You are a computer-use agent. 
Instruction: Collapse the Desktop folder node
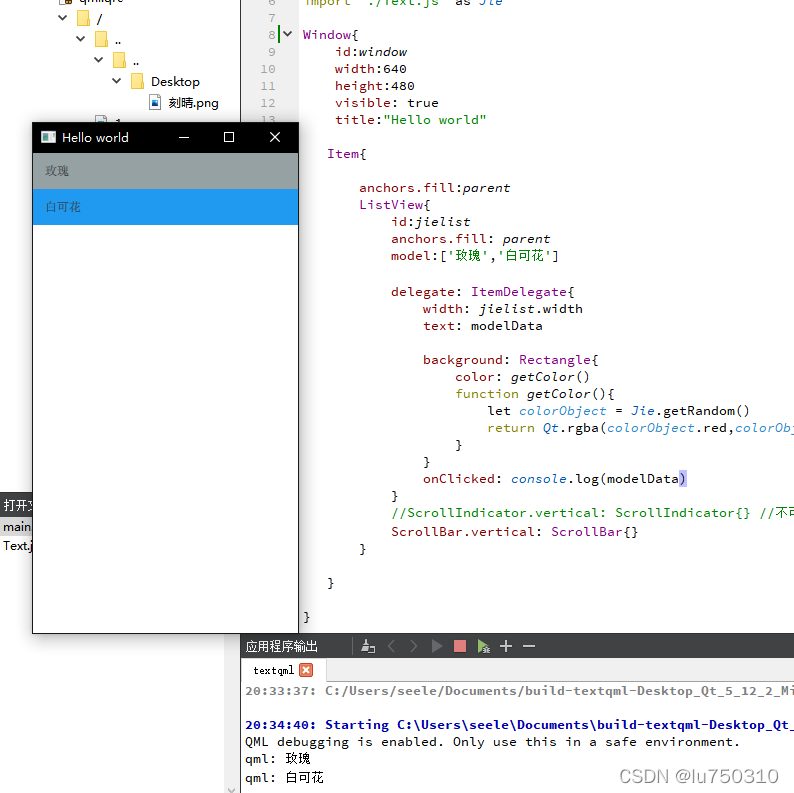coord(116,81)
